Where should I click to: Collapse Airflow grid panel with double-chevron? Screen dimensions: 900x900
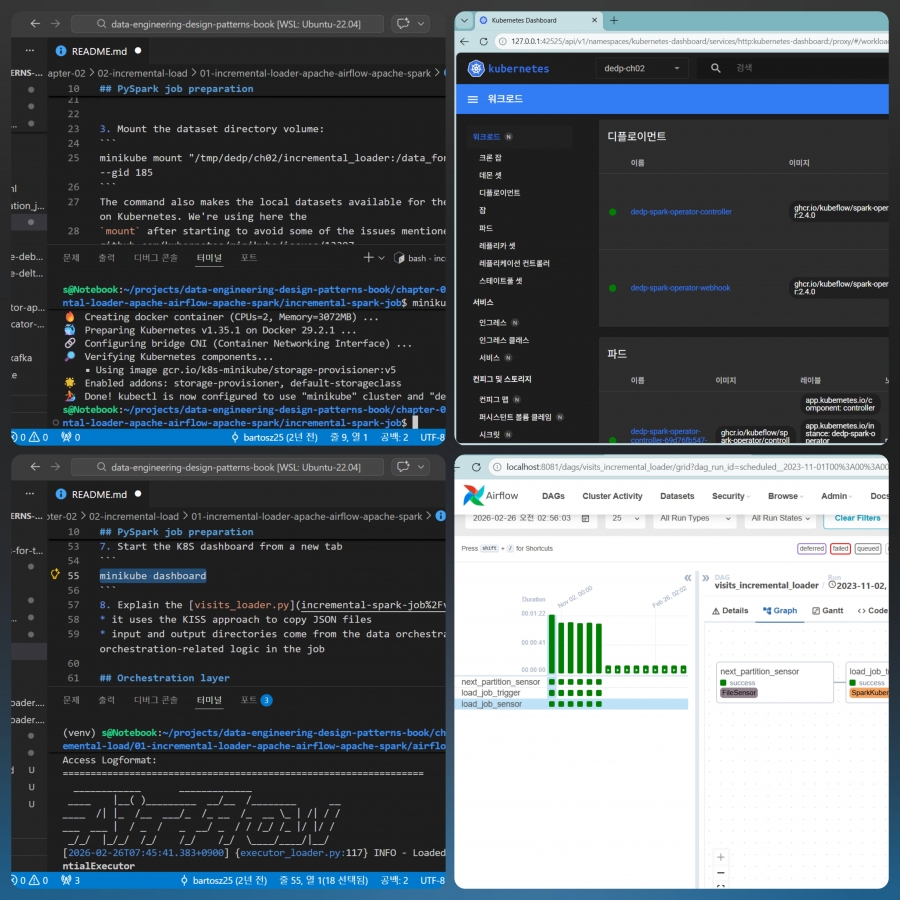coord(687,578)
